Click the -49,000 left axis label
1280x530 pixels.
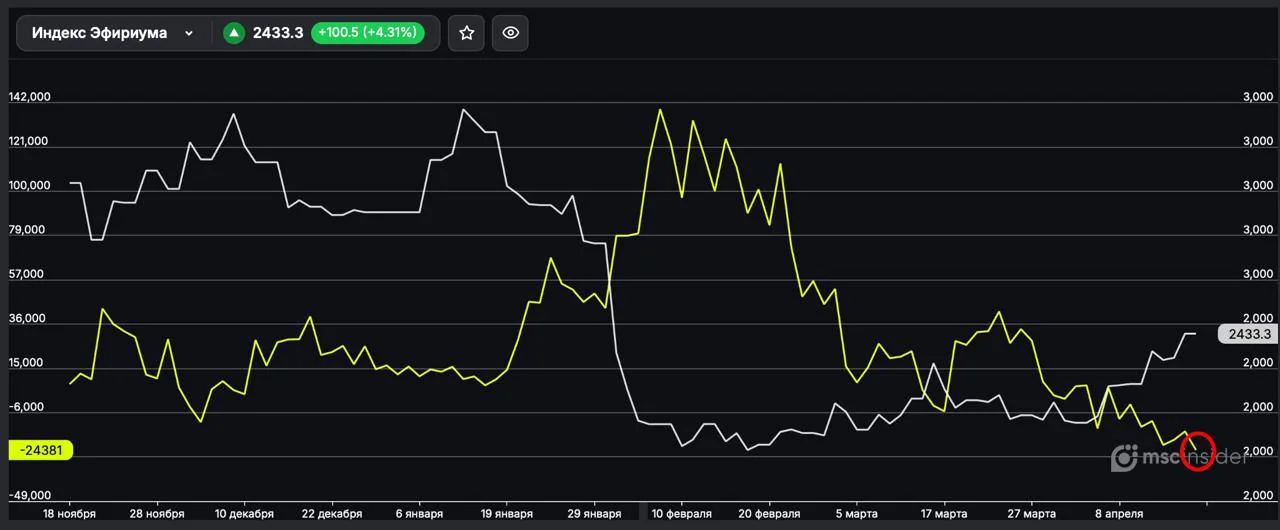tap(29, 496)
